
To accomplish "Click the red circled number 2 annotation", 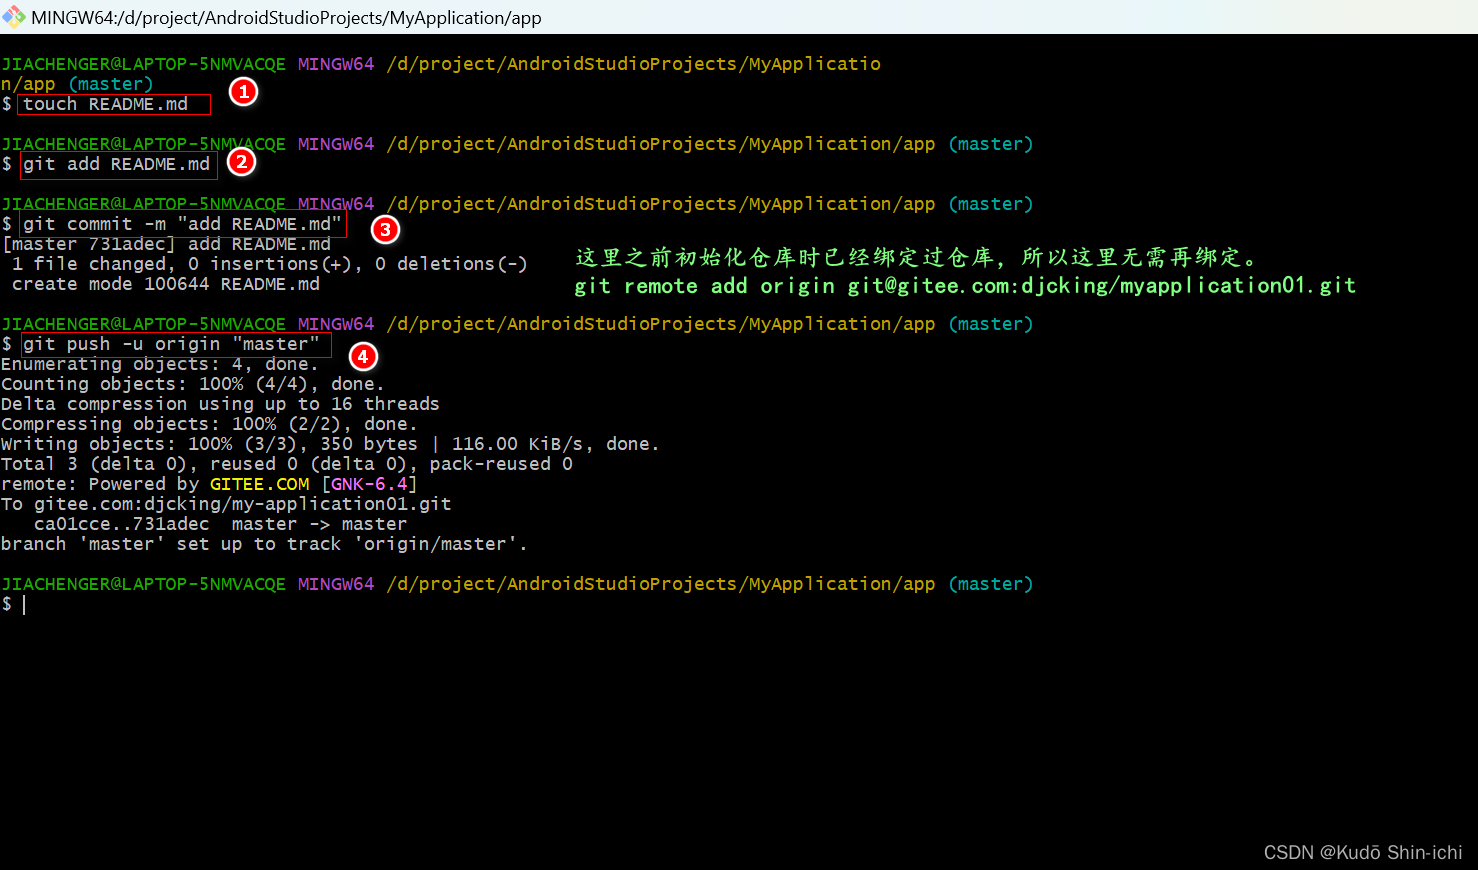I will pos(241,161).
